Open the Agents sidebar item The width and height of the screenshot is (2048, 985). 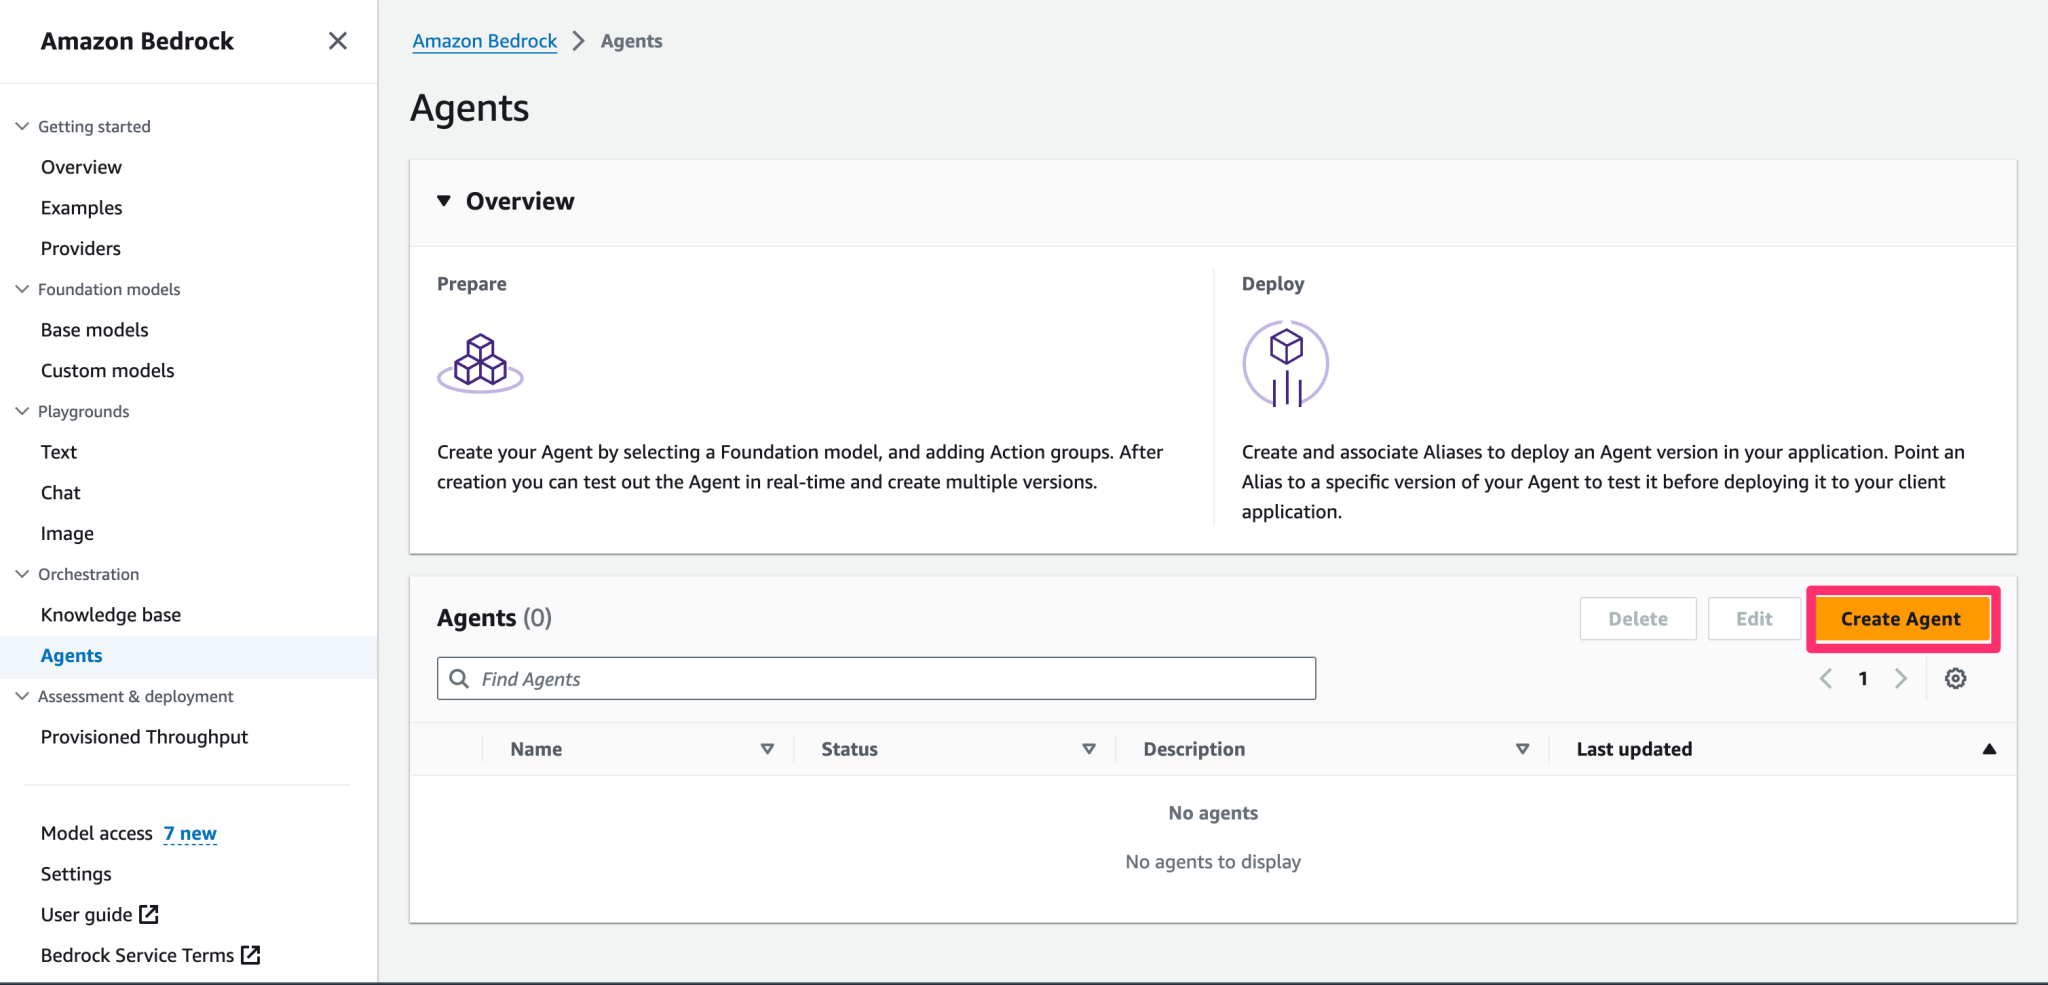coord(71,655)
